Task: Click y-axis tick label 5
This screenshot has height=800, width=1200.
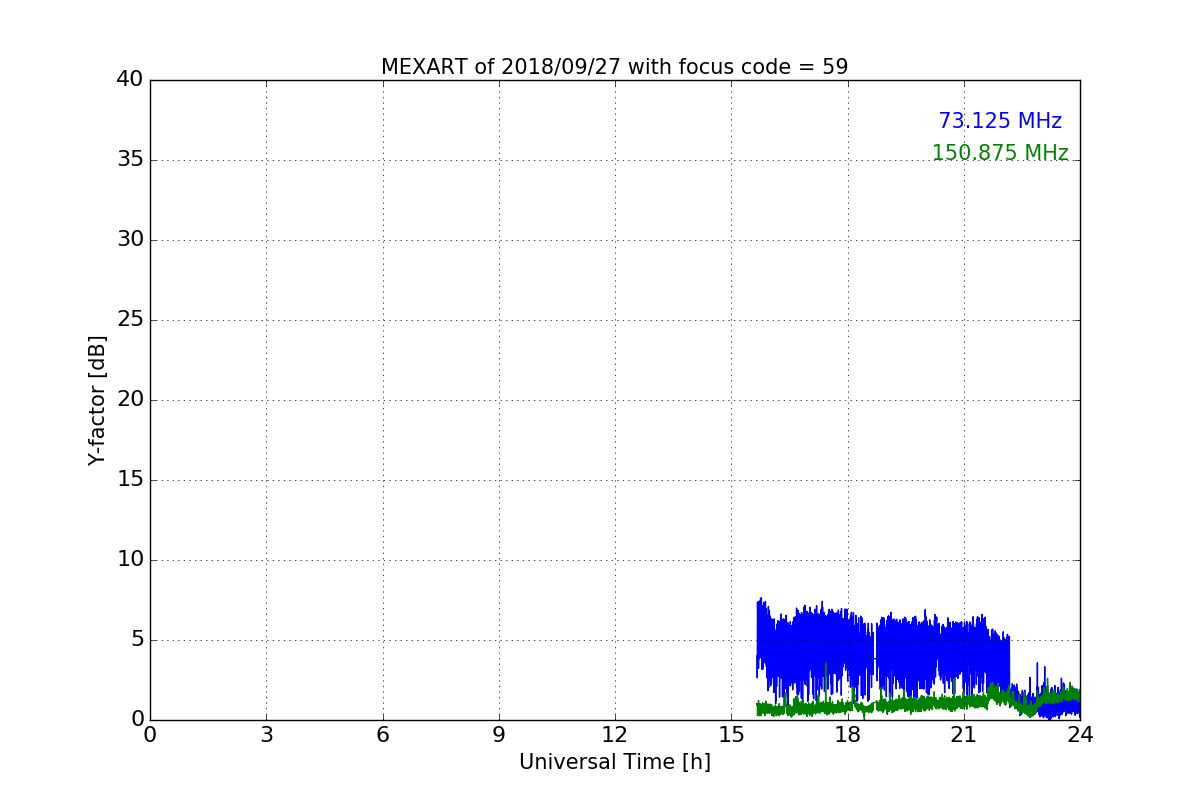Action: [x=136, y=640]
